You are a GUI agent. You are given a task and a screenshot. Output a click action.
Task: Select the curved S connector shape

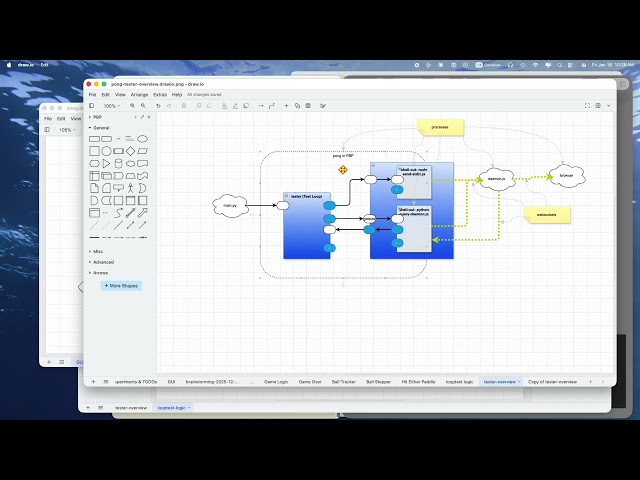coord(118,213)
